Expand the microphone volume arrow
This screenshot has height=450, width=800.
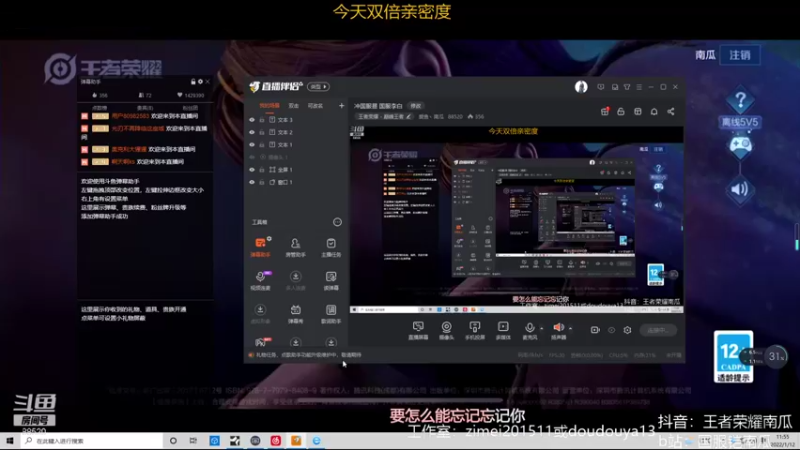pos(541,329)
